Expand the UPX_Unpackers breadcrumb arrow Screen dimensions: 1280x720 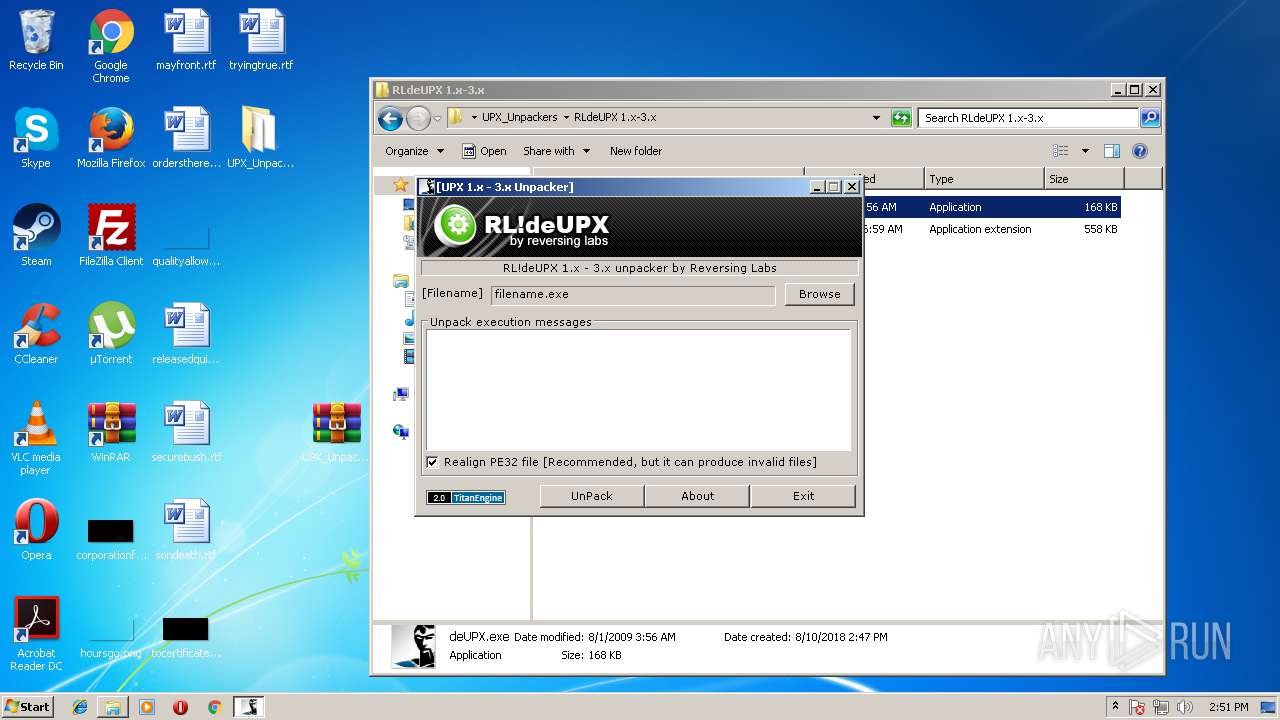[x=566, y=118]
